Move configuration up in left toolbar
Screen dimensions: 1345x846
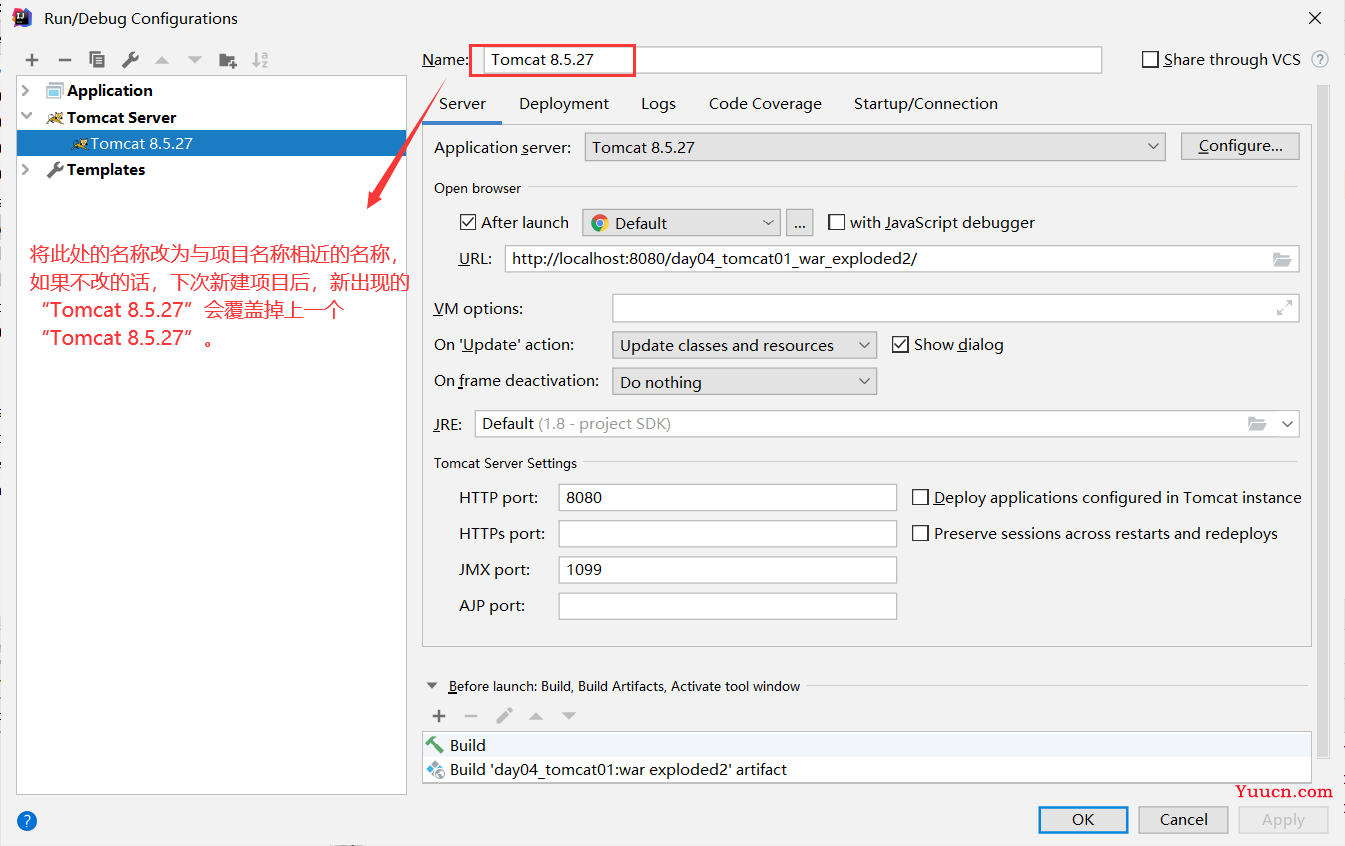tap(162, 60)
